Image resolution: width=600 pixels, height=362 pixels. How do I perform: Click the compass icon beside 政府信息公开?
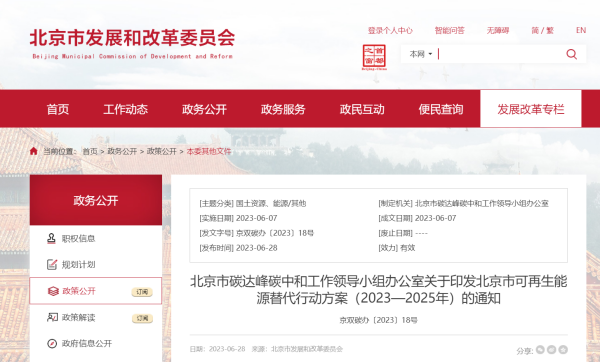pos(52,344)
